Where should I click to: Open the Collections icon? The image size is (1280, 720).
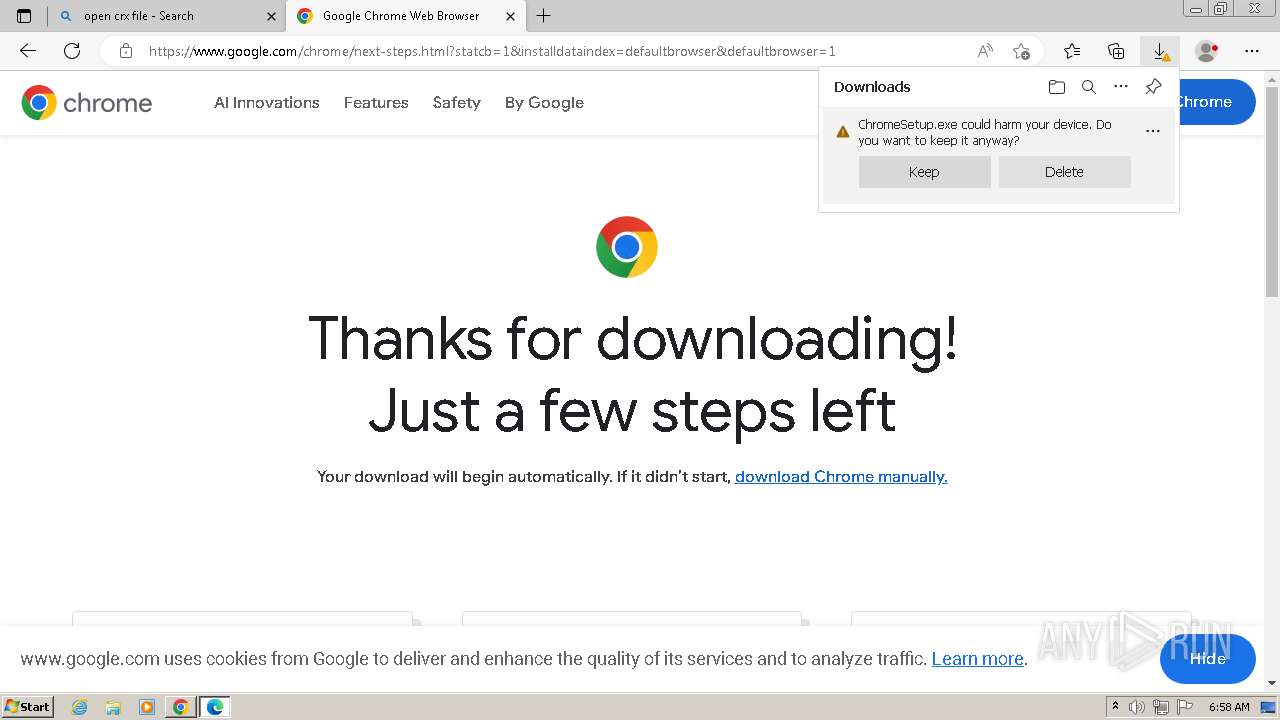[x=1116, y=51]
